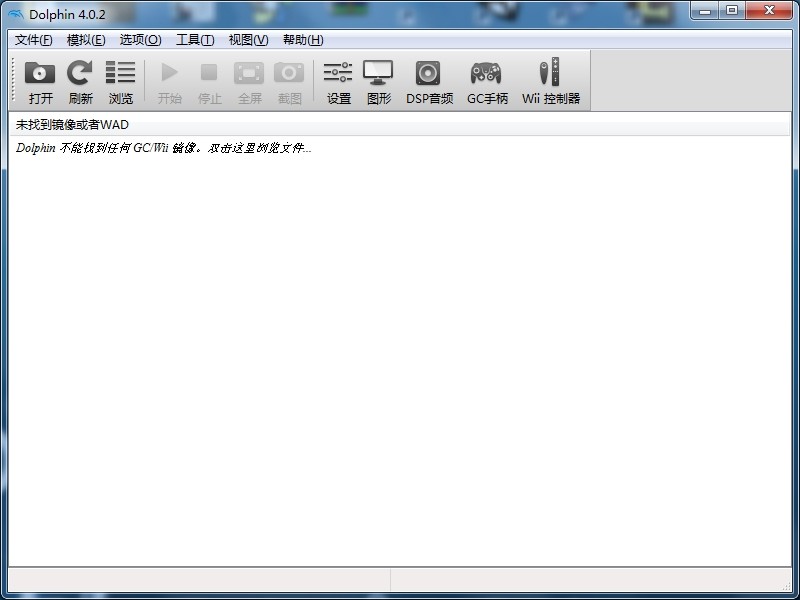Viewport: 800px width, 600px height.
Task: Open Wii 控制器 remote configuration
Action: (549, 72)
